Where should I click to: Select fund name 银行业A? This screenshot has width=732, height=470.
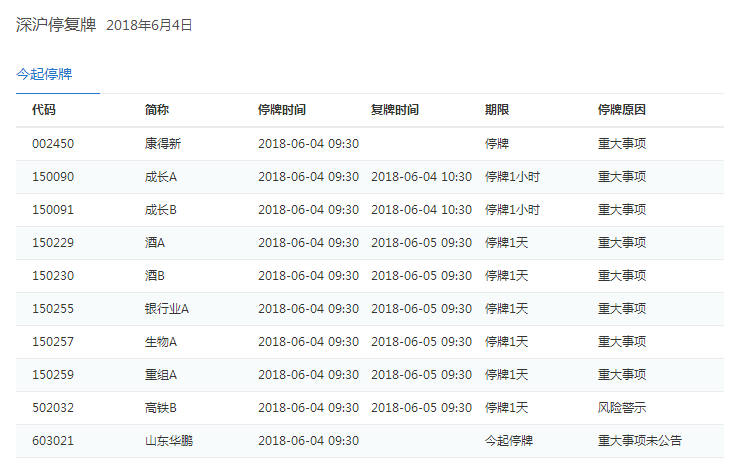[167, 309]
